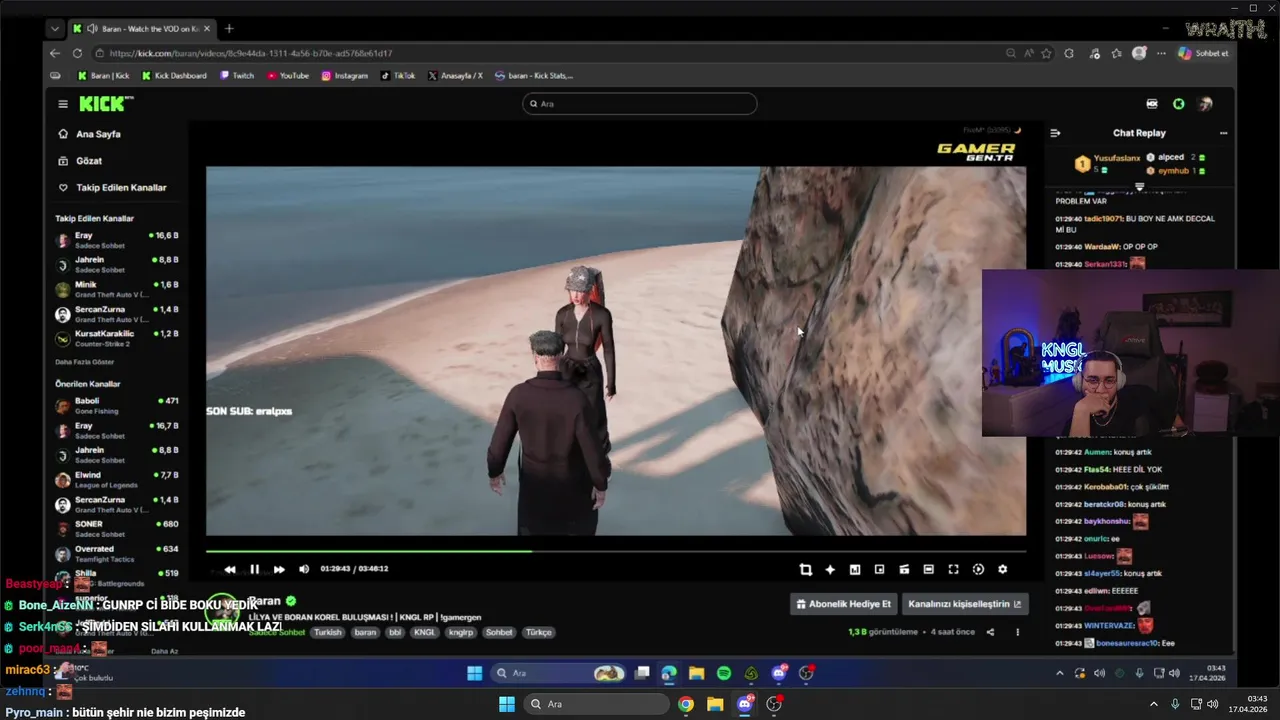This screenshot has width=1280, height=720.
Task: Open playback speed control in player
Action: click(x=978, y=569)
